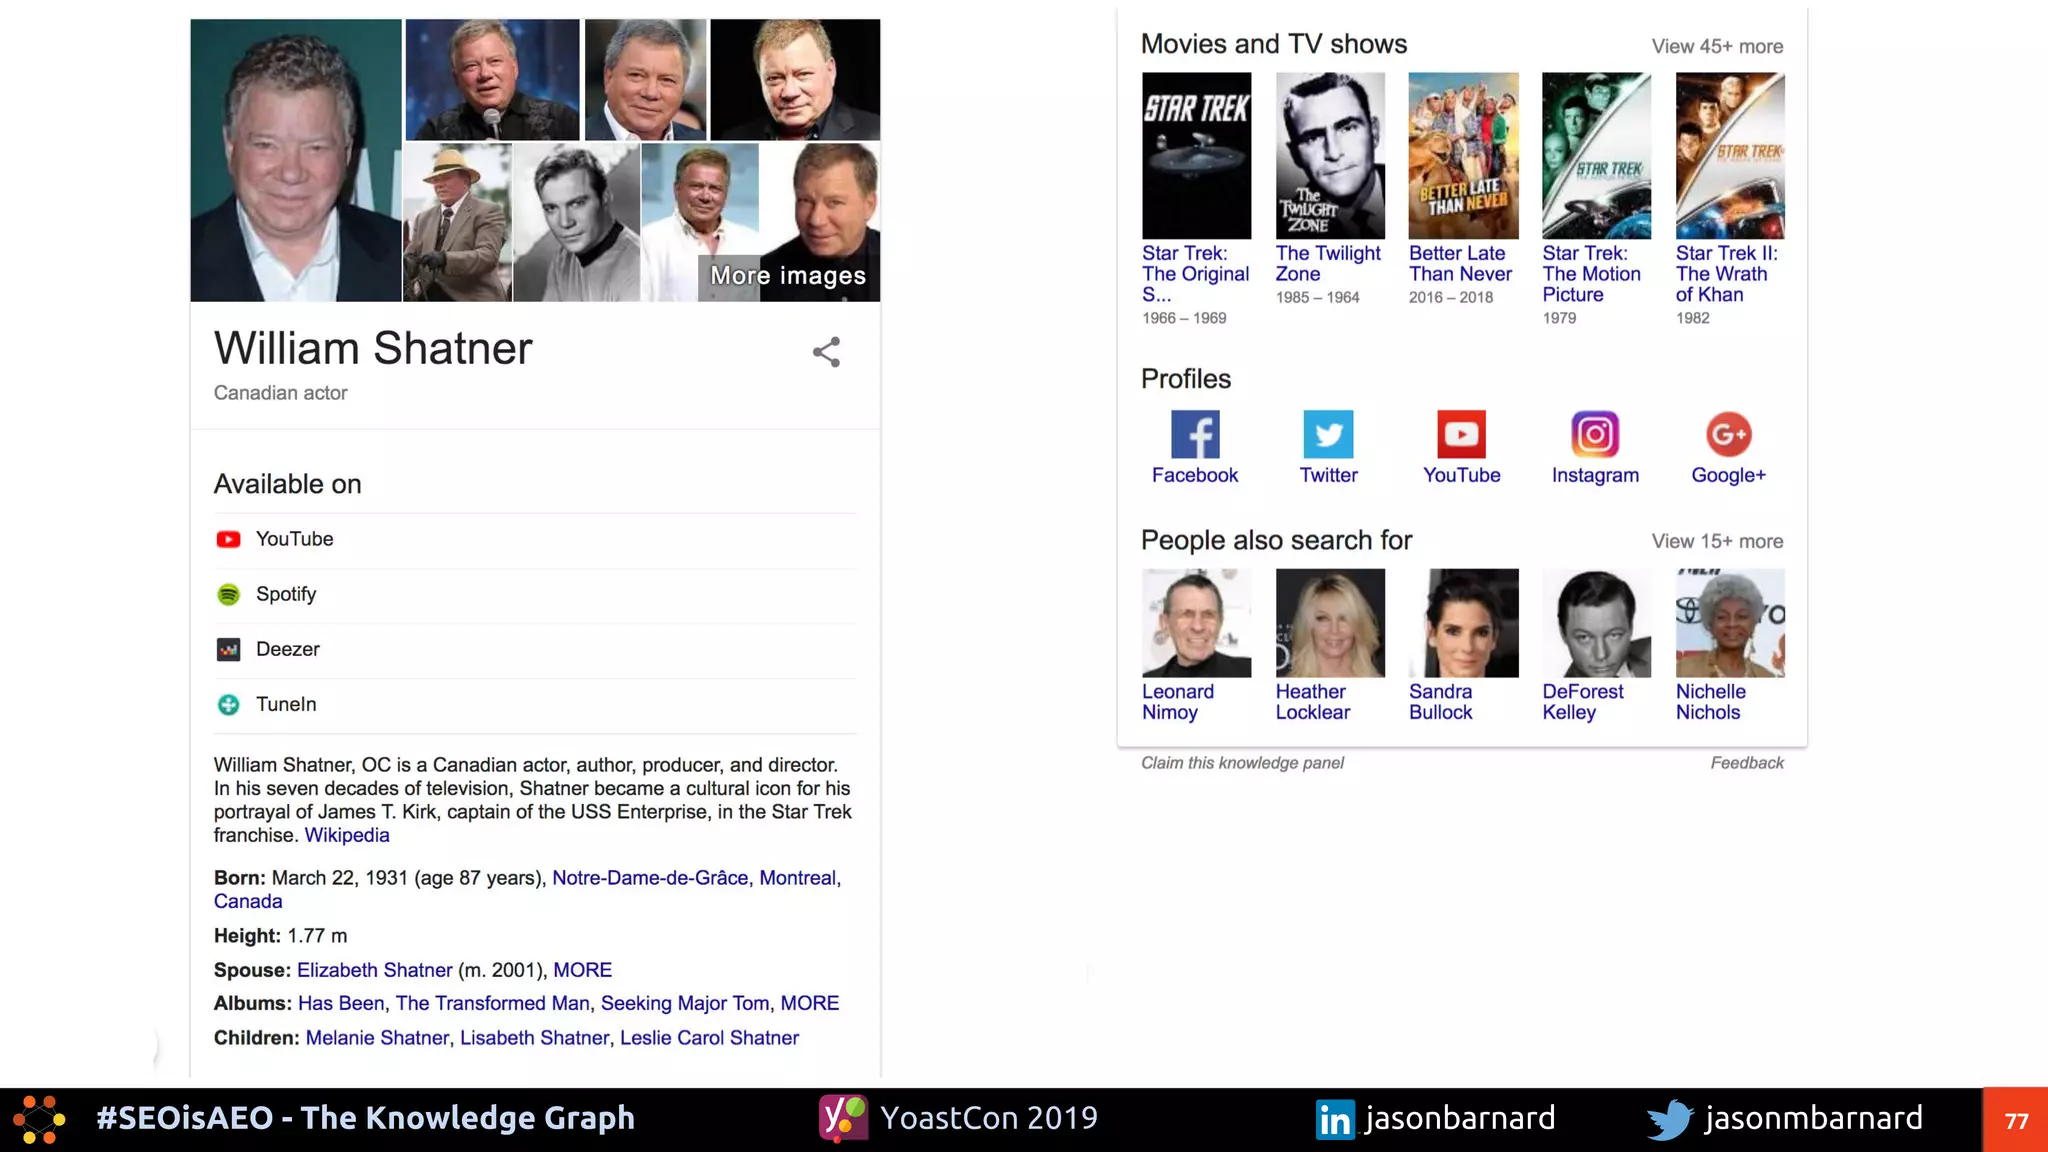Open The Transformed Man album link
This screenshot has width=2048, height=1152.
pos(492,1003)
